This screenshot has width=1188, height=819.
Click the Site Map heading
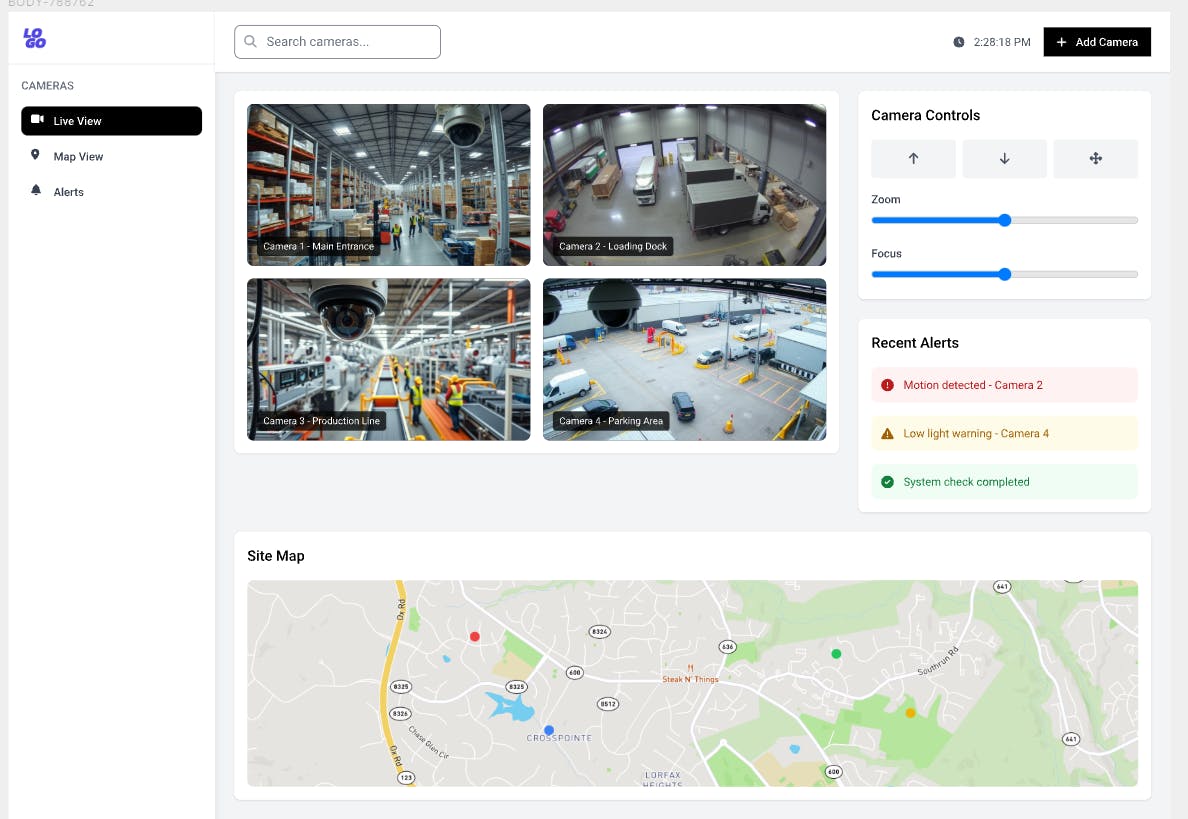276,556
